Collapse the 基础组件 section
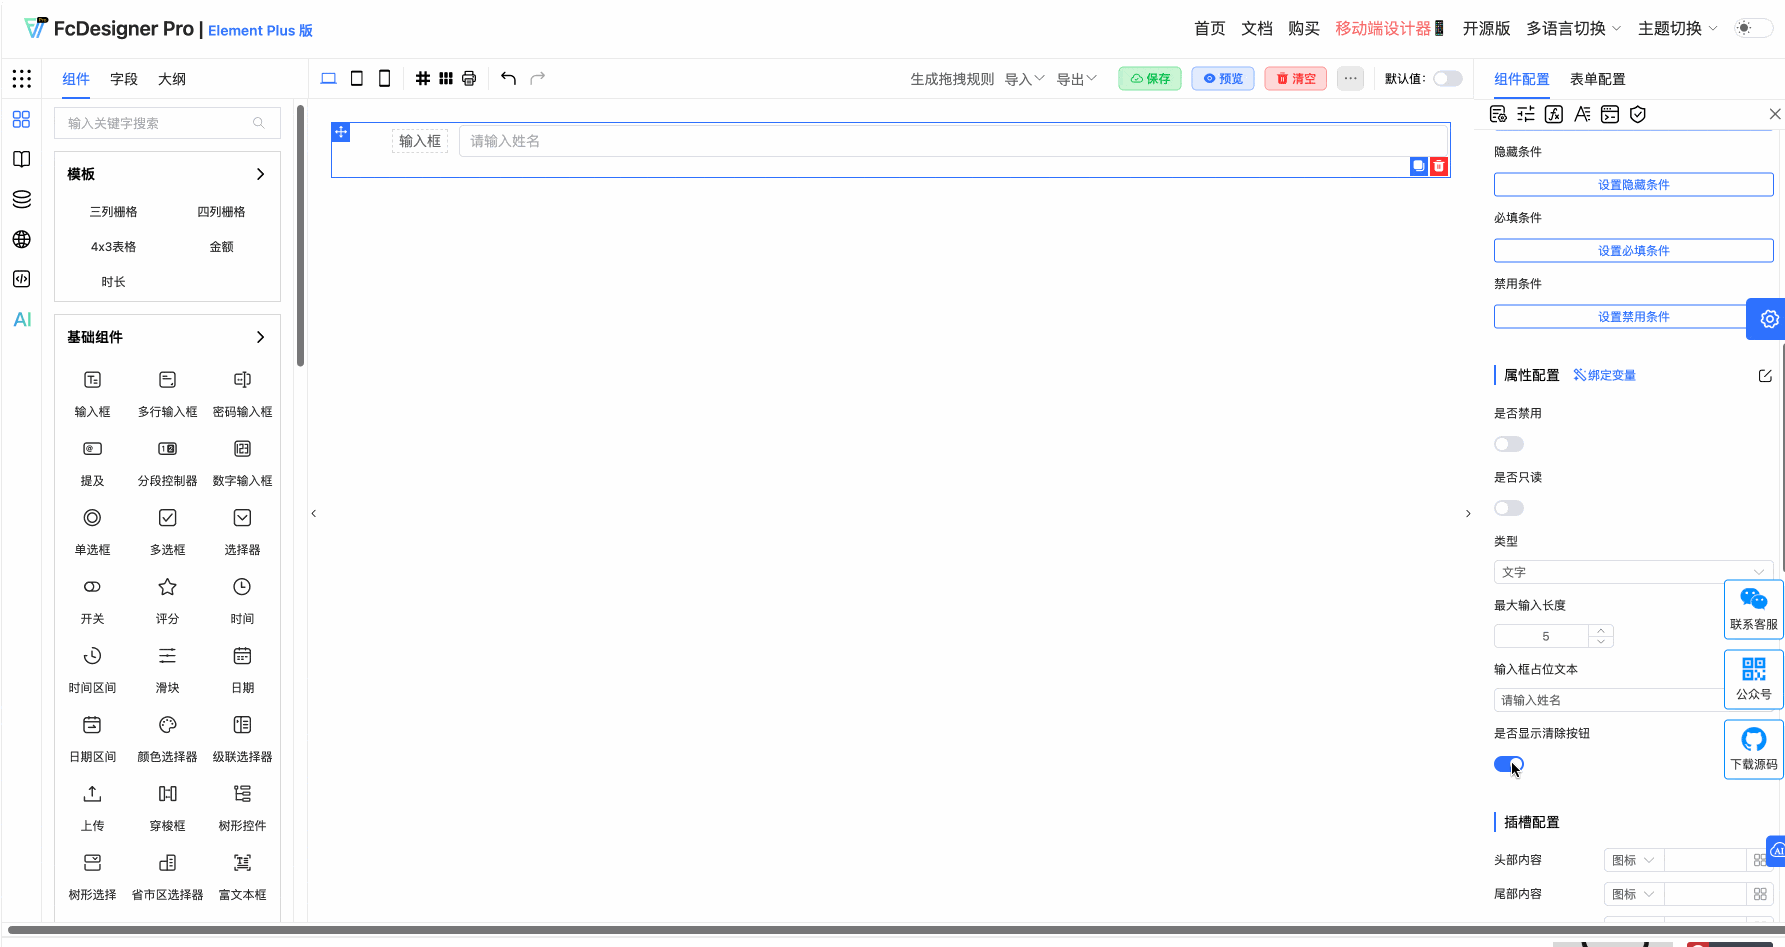This screenshot has height=947, width=1785. click(260, 337)
